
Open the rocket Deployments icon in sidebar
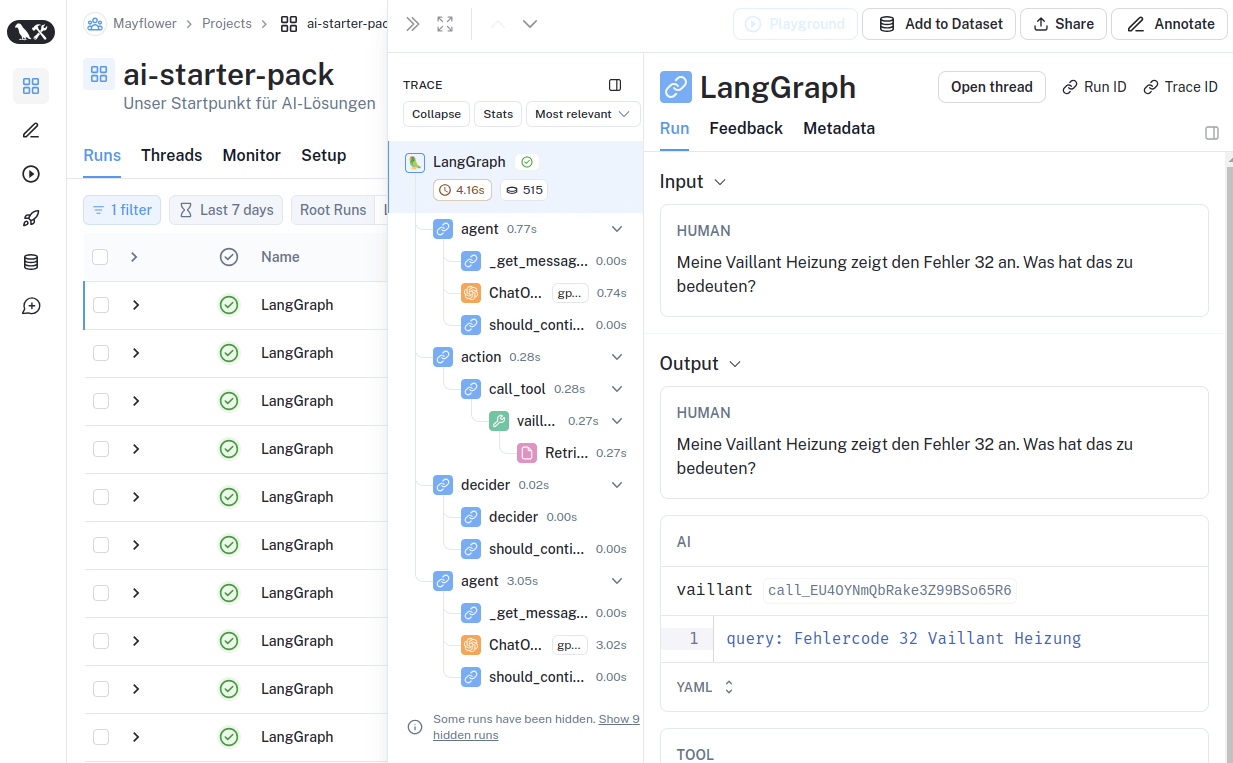pos(31,218)
